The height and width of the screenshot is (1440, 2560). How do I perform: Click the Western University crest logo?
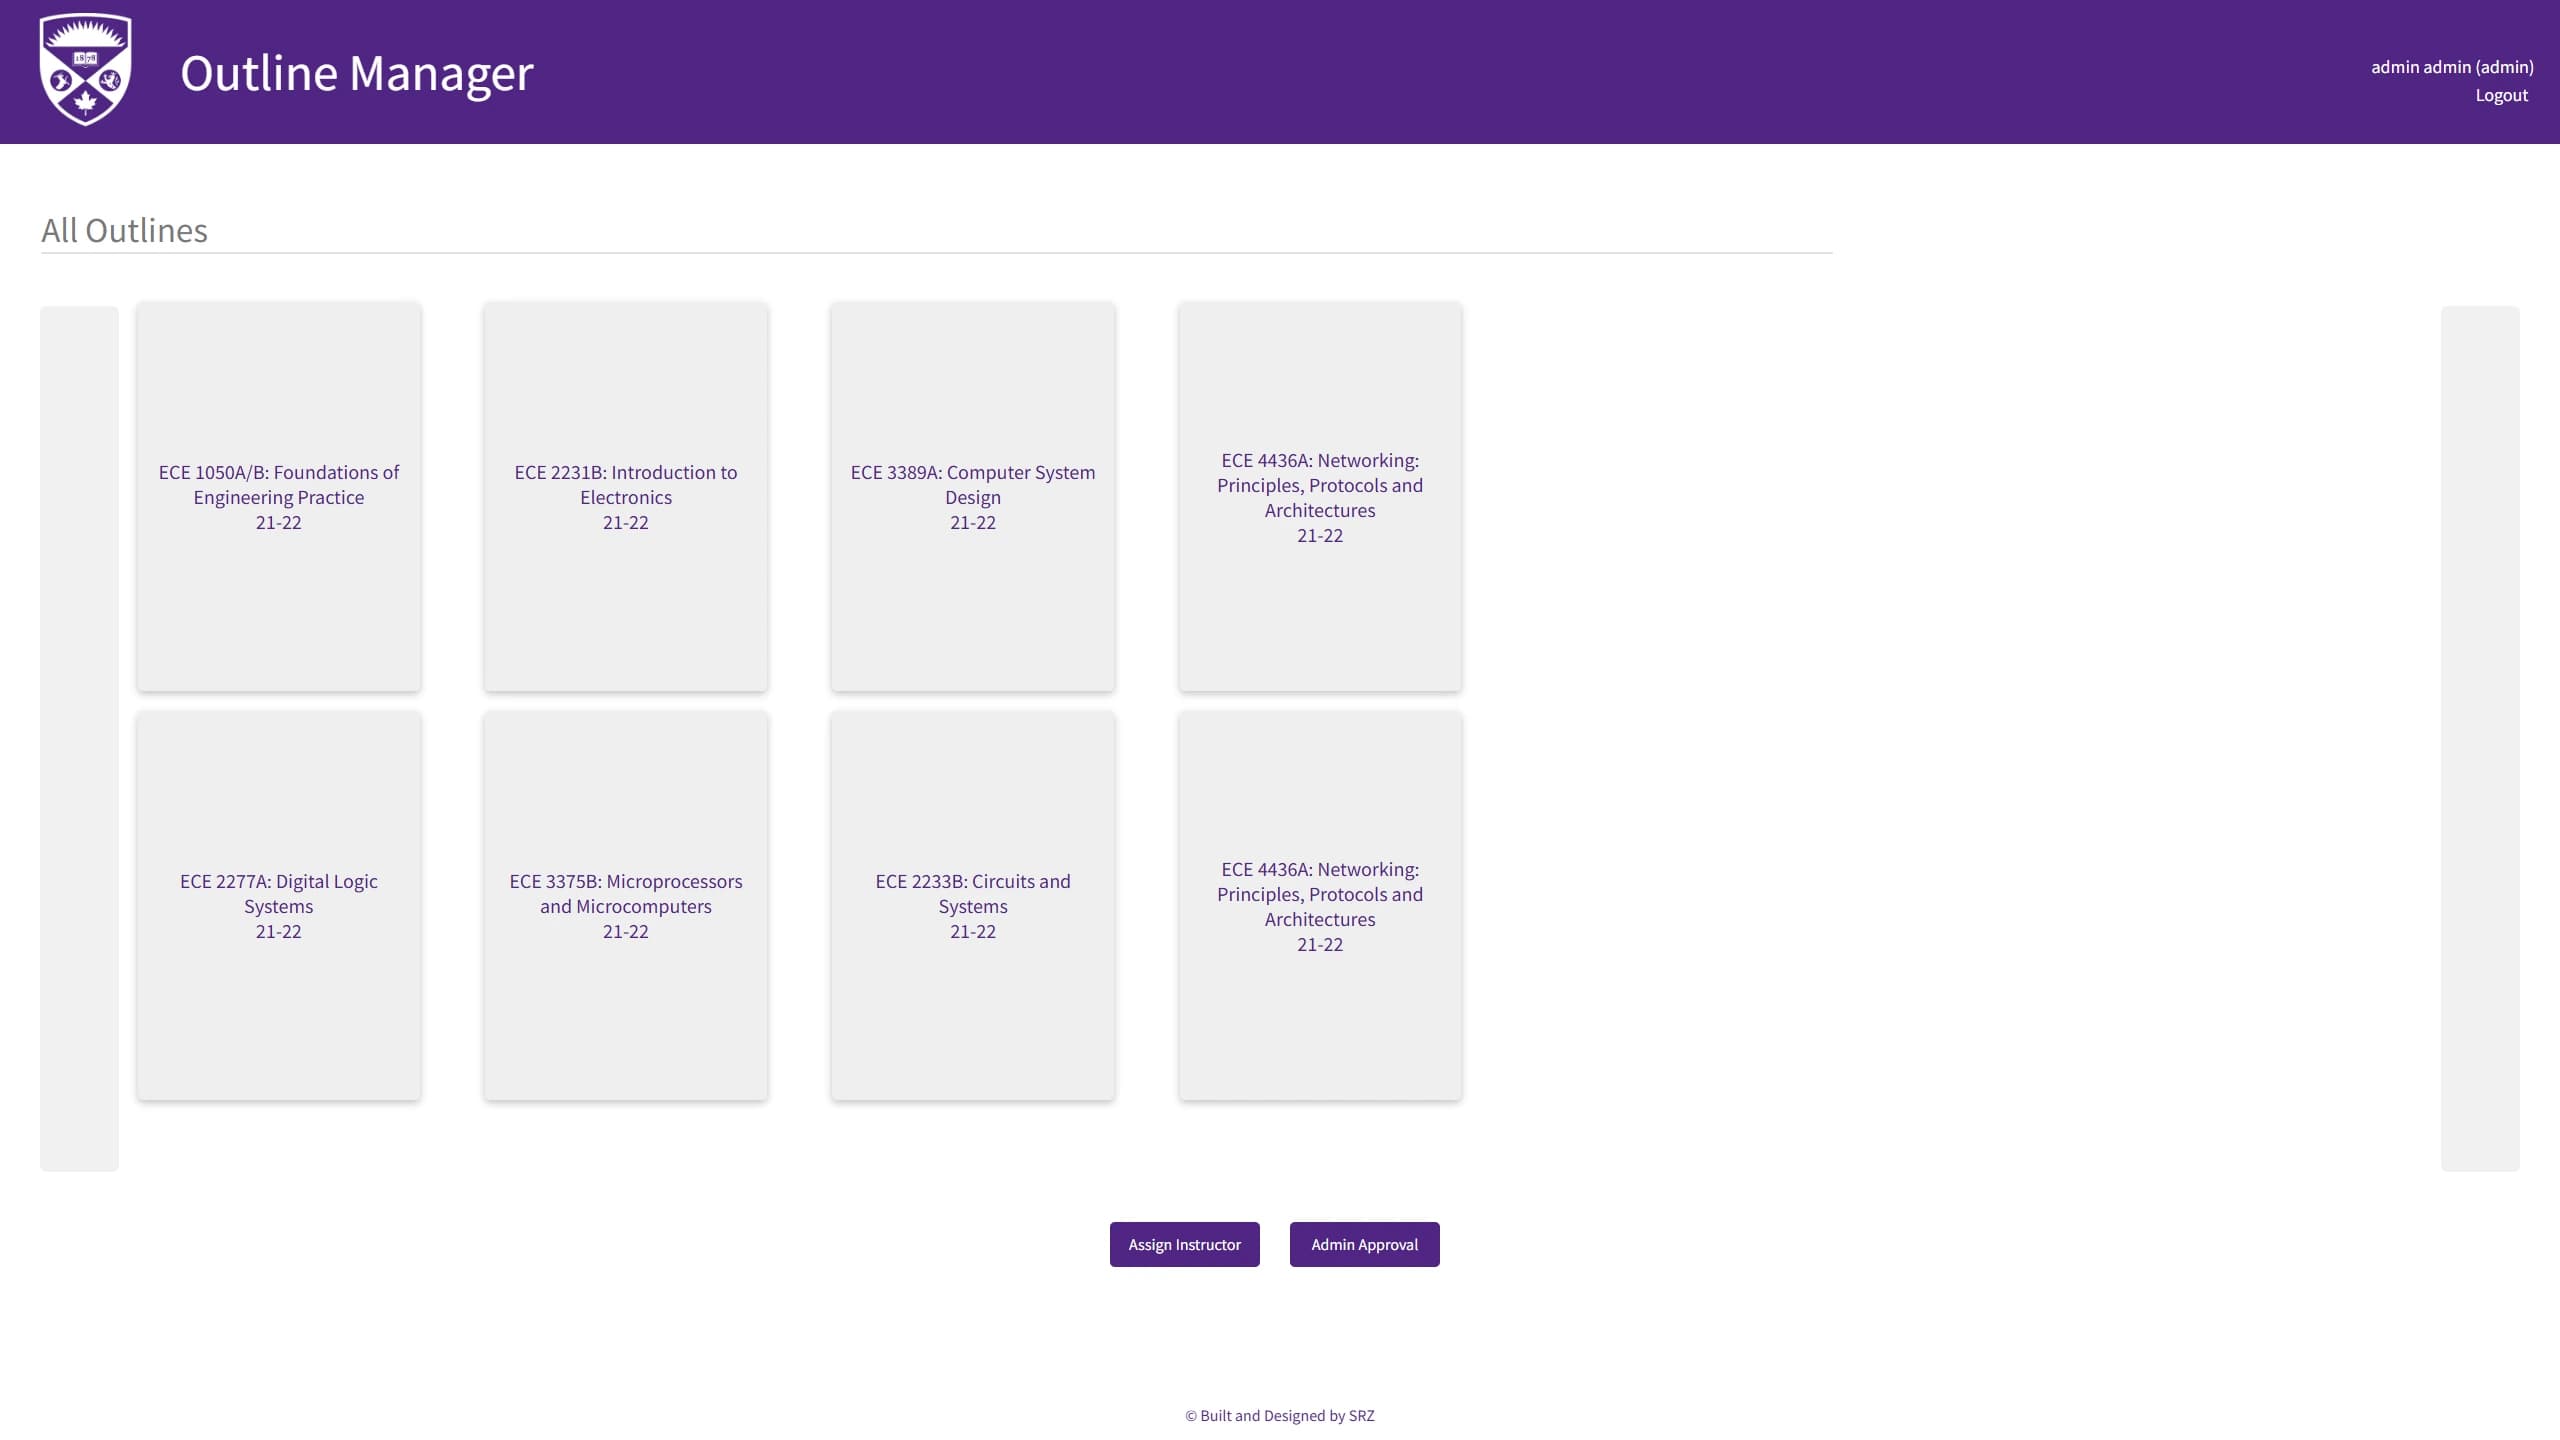click(x=85, y=70)
